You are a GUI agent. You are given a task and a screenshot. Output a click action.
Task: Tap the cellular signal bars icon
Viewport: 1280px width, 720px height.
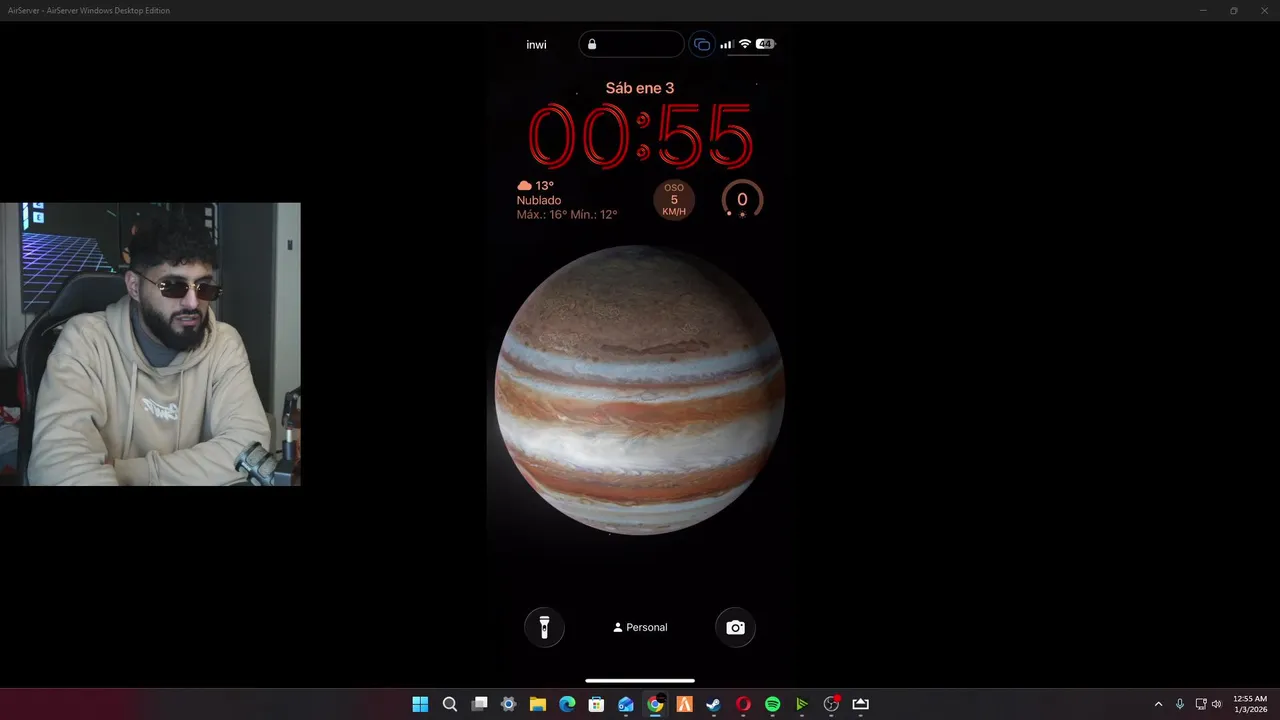(727, 44)
